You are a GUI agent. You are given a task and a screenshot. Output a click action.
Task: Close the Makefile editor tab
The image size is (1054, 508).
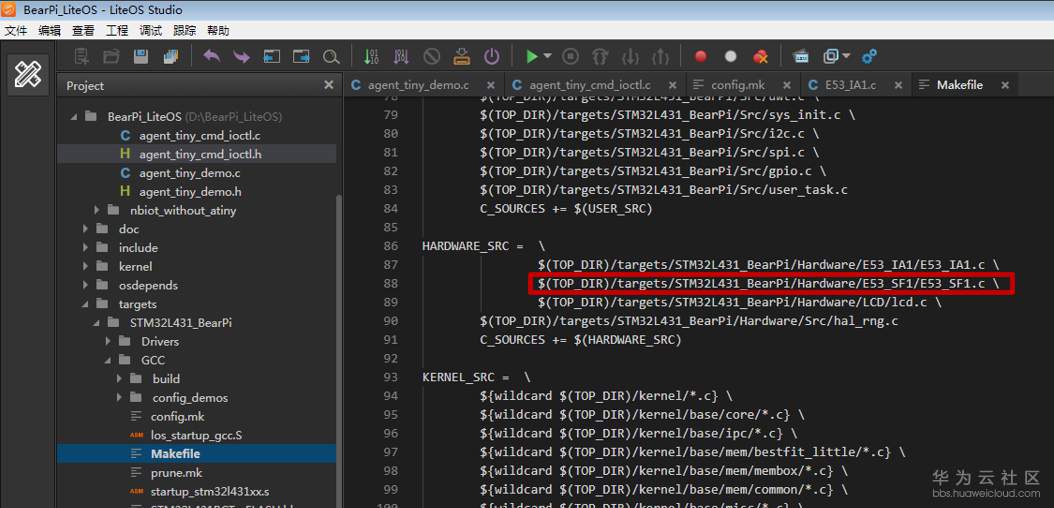coord(1005,85)
